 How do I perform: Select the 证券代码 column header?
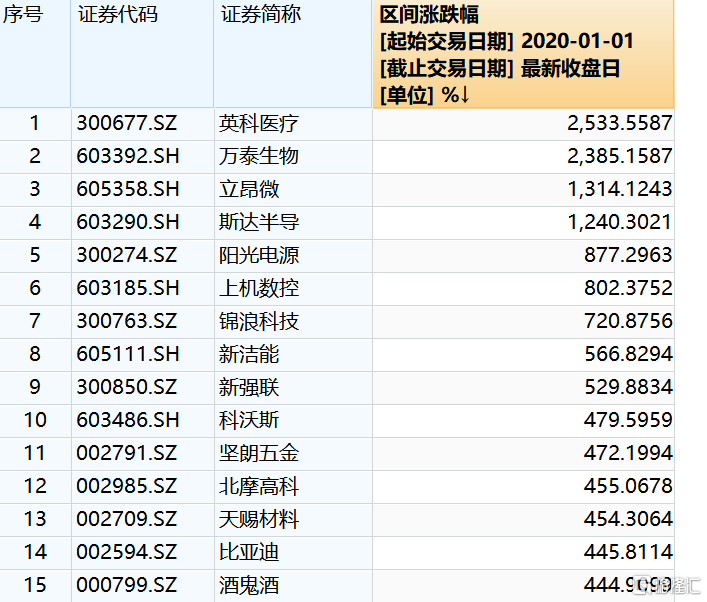pyautogui.click(x=142, y=54)
